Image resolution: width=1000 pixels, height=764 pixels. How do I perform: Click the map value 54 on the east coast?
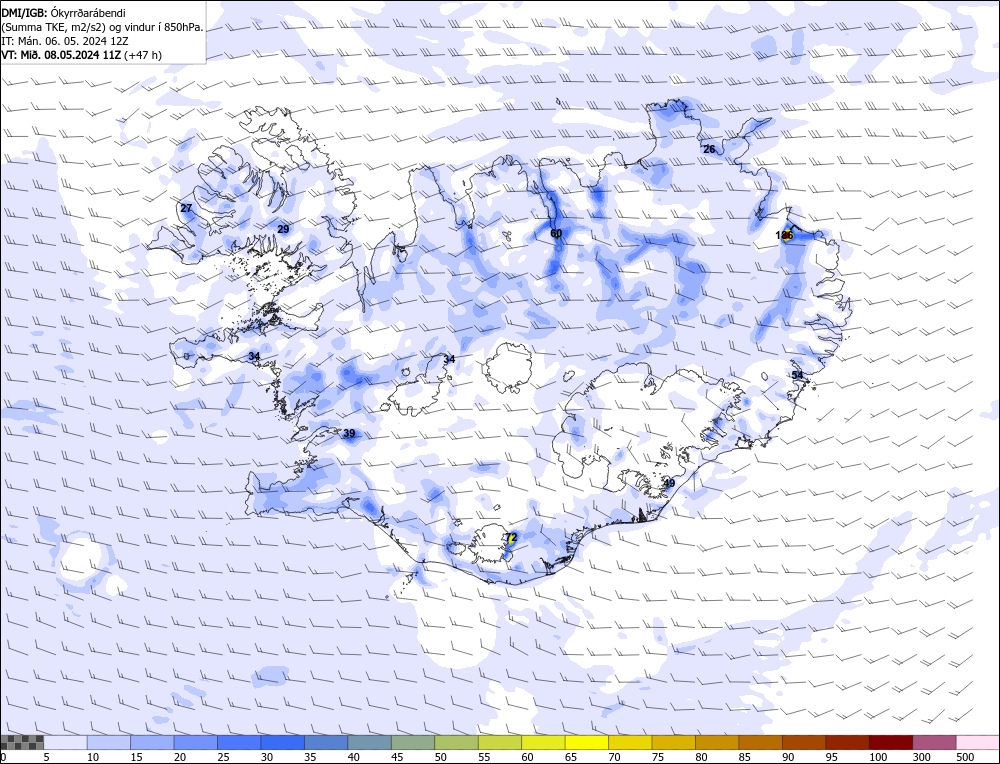[797, 375]
